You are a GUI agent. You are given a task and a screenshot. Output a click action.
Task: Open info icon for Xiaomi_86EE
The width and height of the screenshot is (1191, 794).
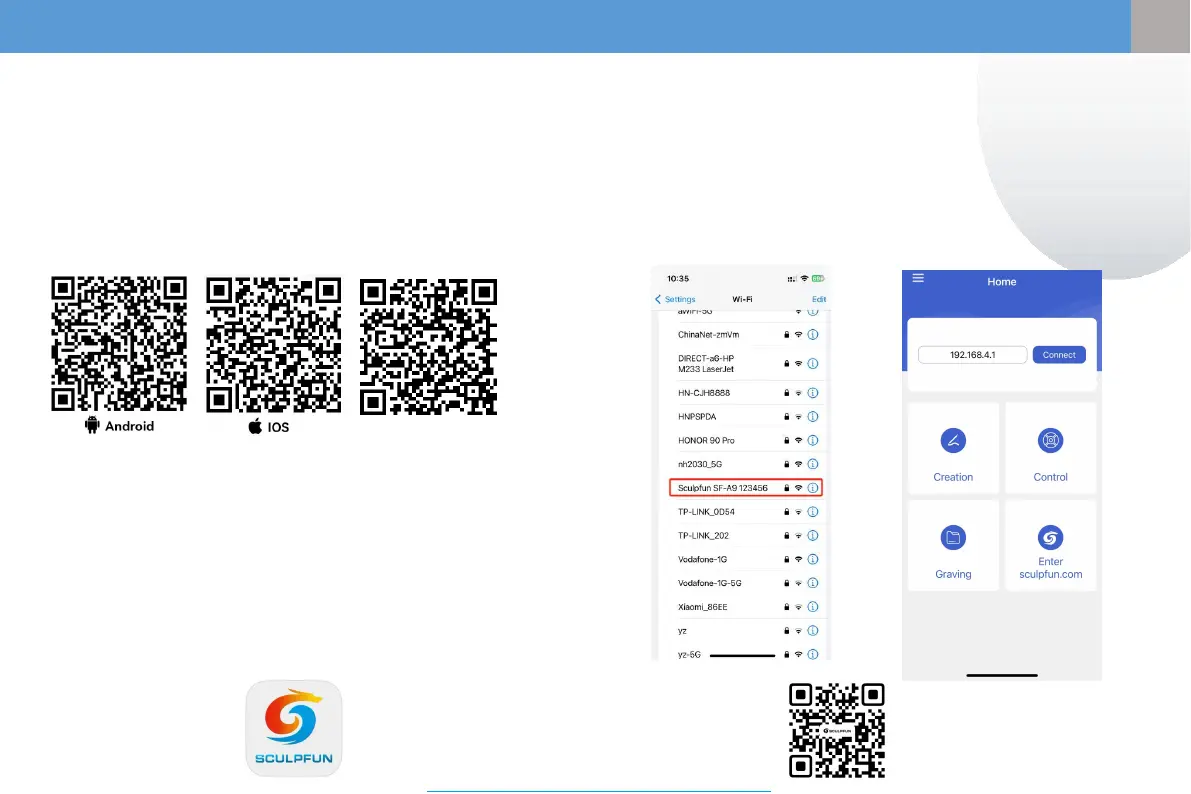(x=813, y=606)
